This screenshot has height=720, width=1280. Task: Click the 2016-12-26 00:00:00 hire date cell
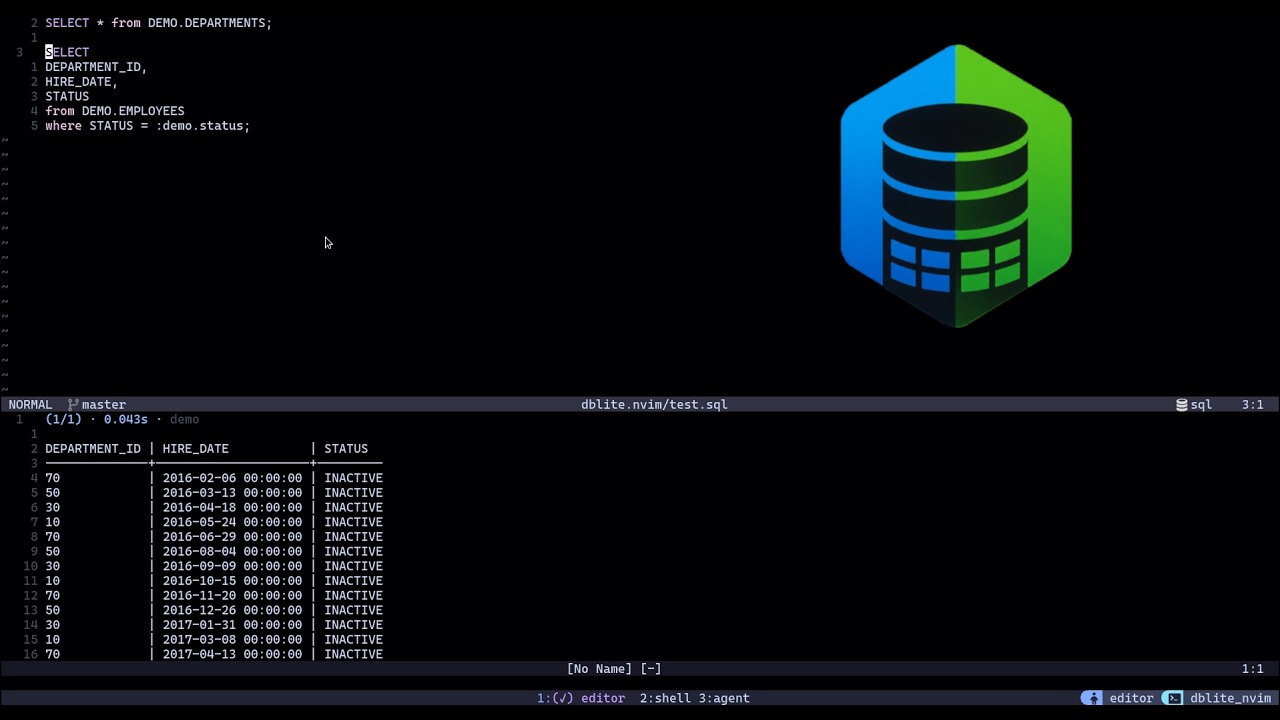(x=232, y=610)
